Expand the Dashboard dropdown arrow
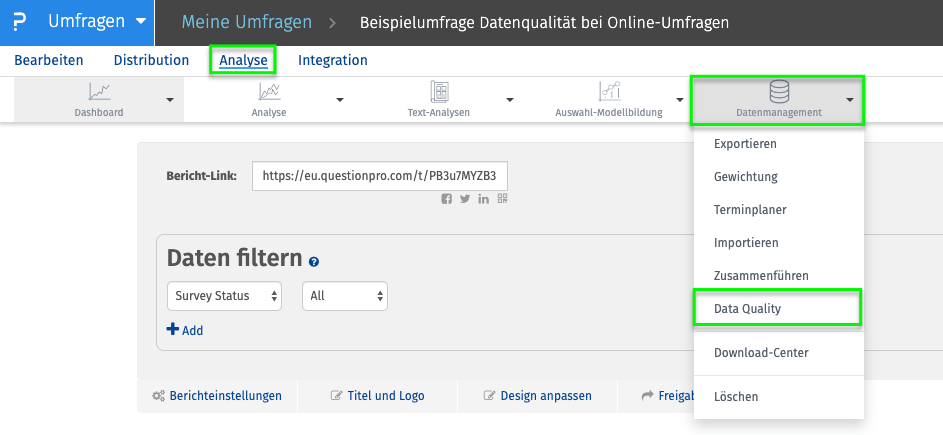Screen dimensions: 943x435 [x=170, y=99]
